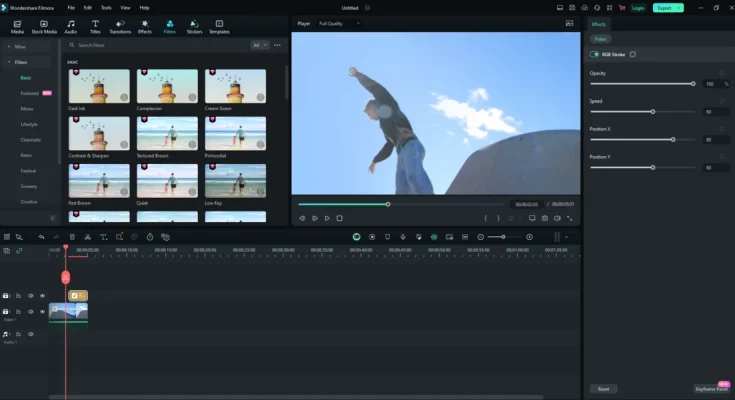Screen dimensions: 735x400
Task: Hide the Video 1 track with the eye icon
Action: coord(42,312)
